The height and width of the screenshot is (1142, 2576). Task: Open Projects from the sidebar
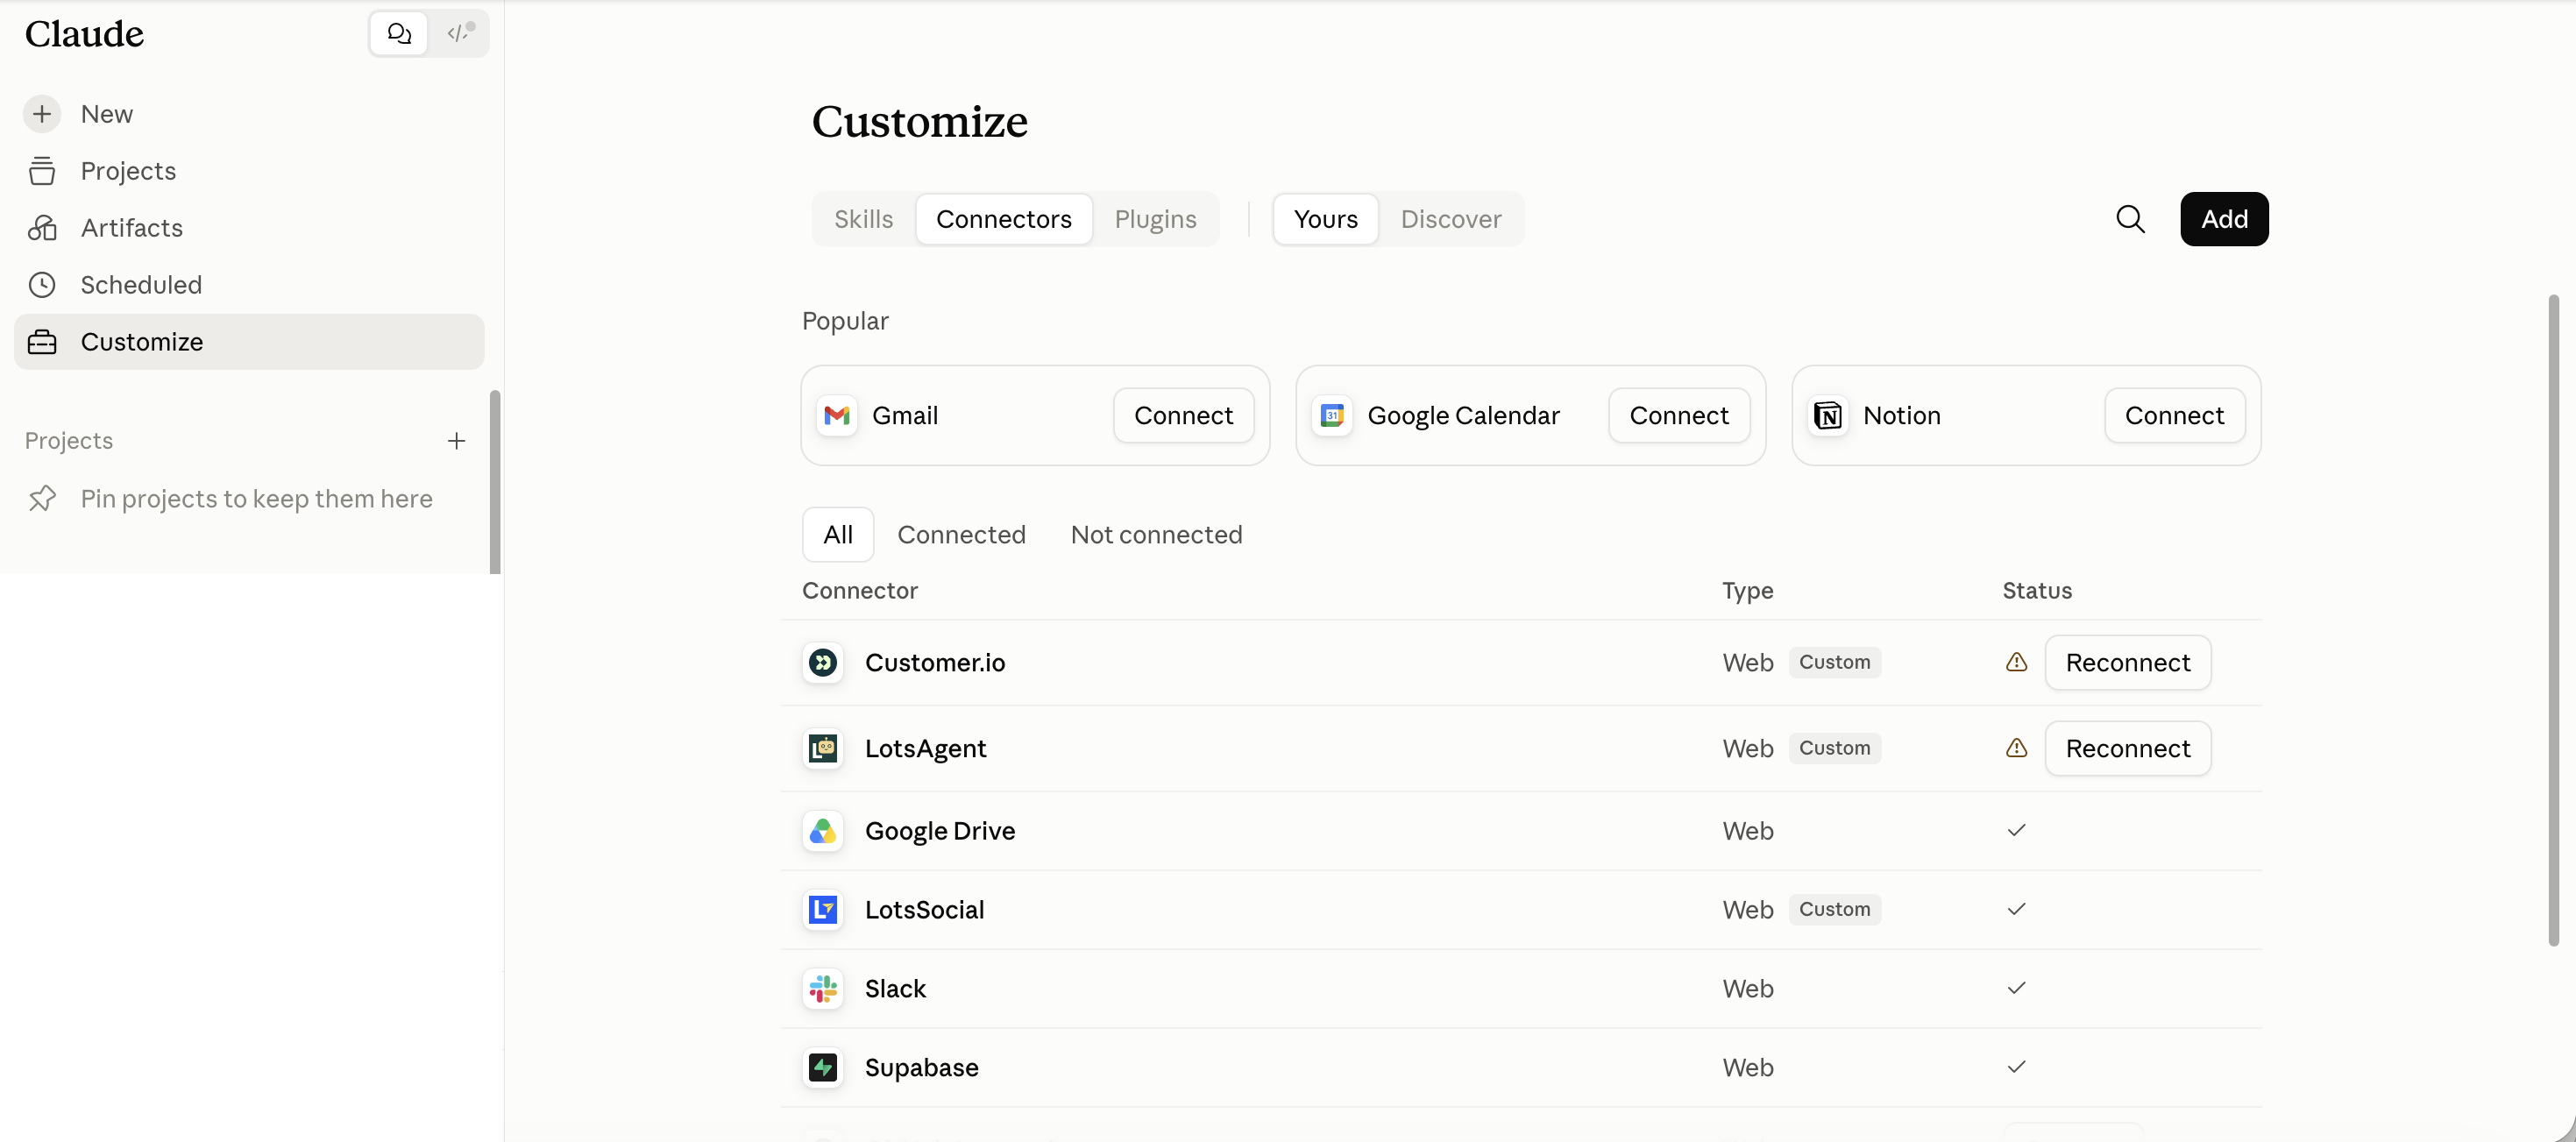tap(128, 171)
